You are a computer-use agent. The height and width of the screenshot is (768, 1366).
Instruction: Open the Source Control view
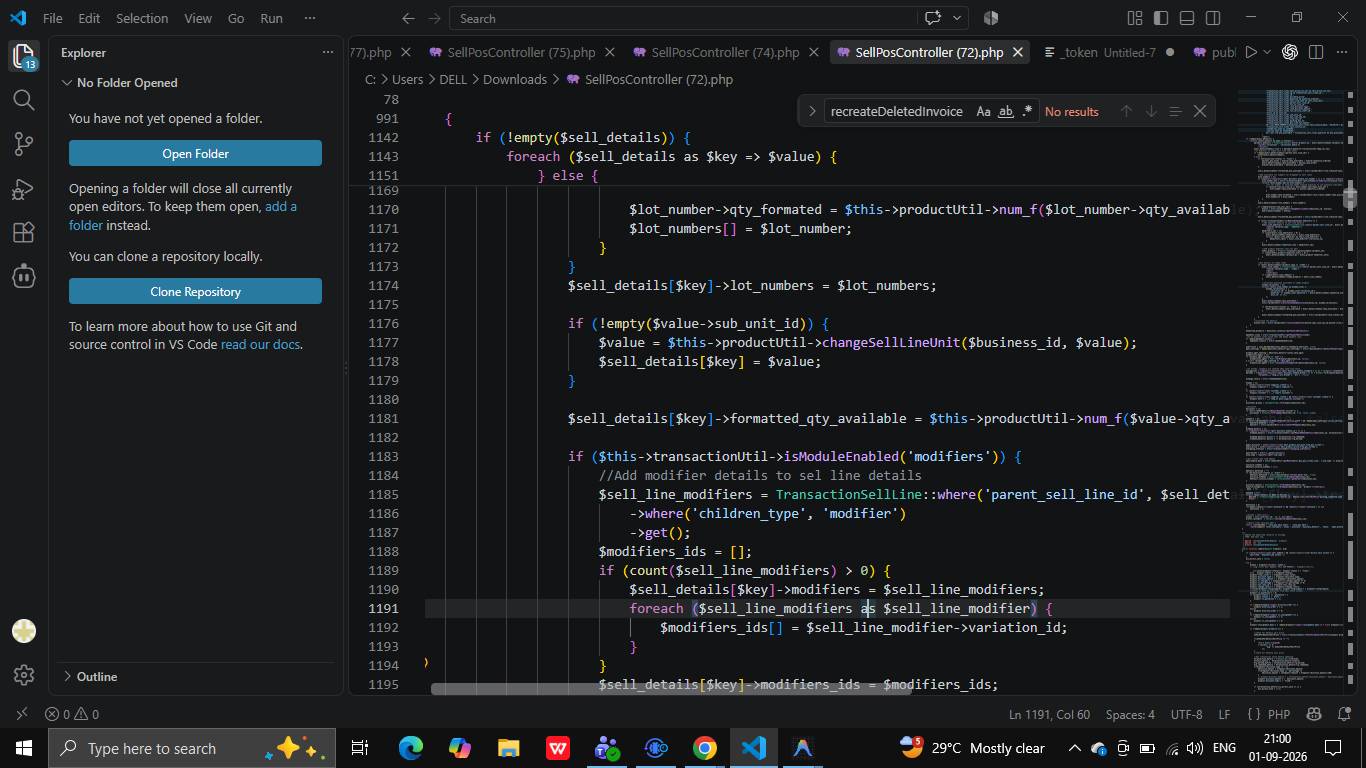24,144
